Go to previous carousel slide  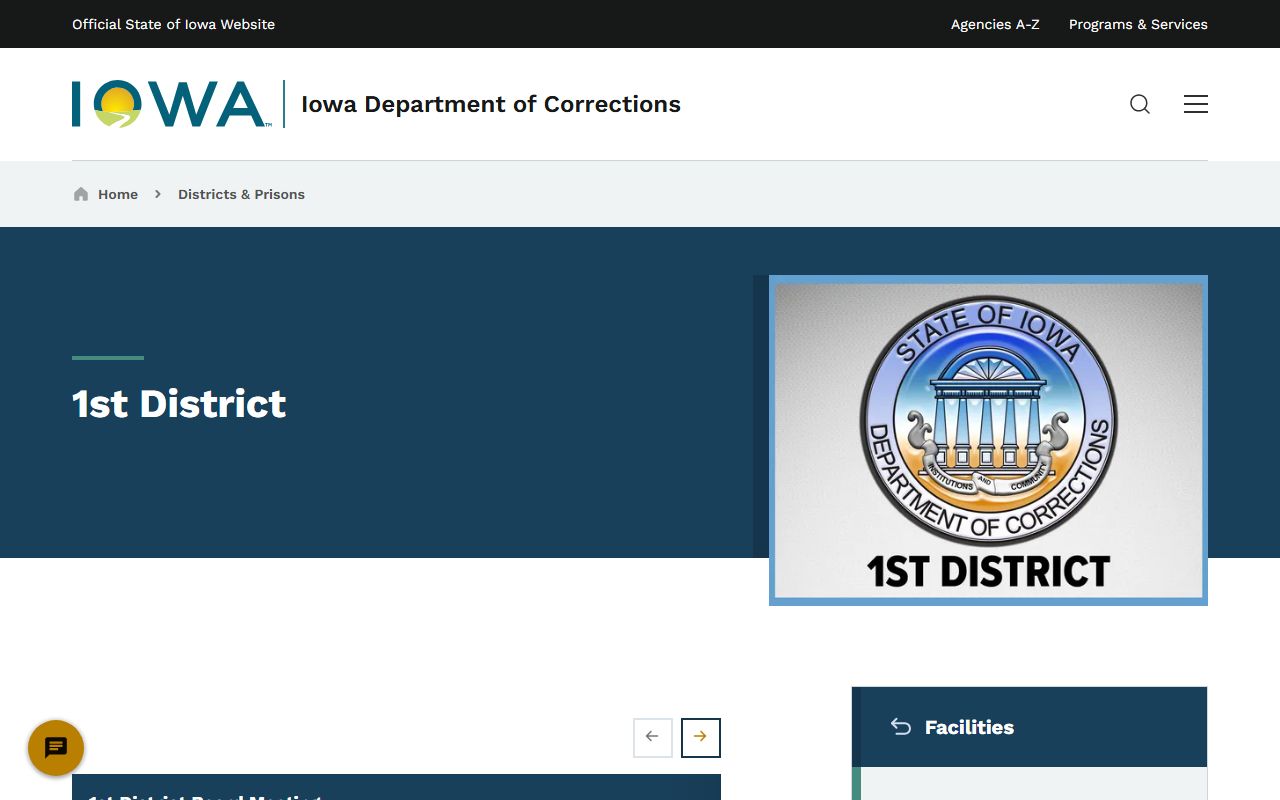(x=653, y=738)
